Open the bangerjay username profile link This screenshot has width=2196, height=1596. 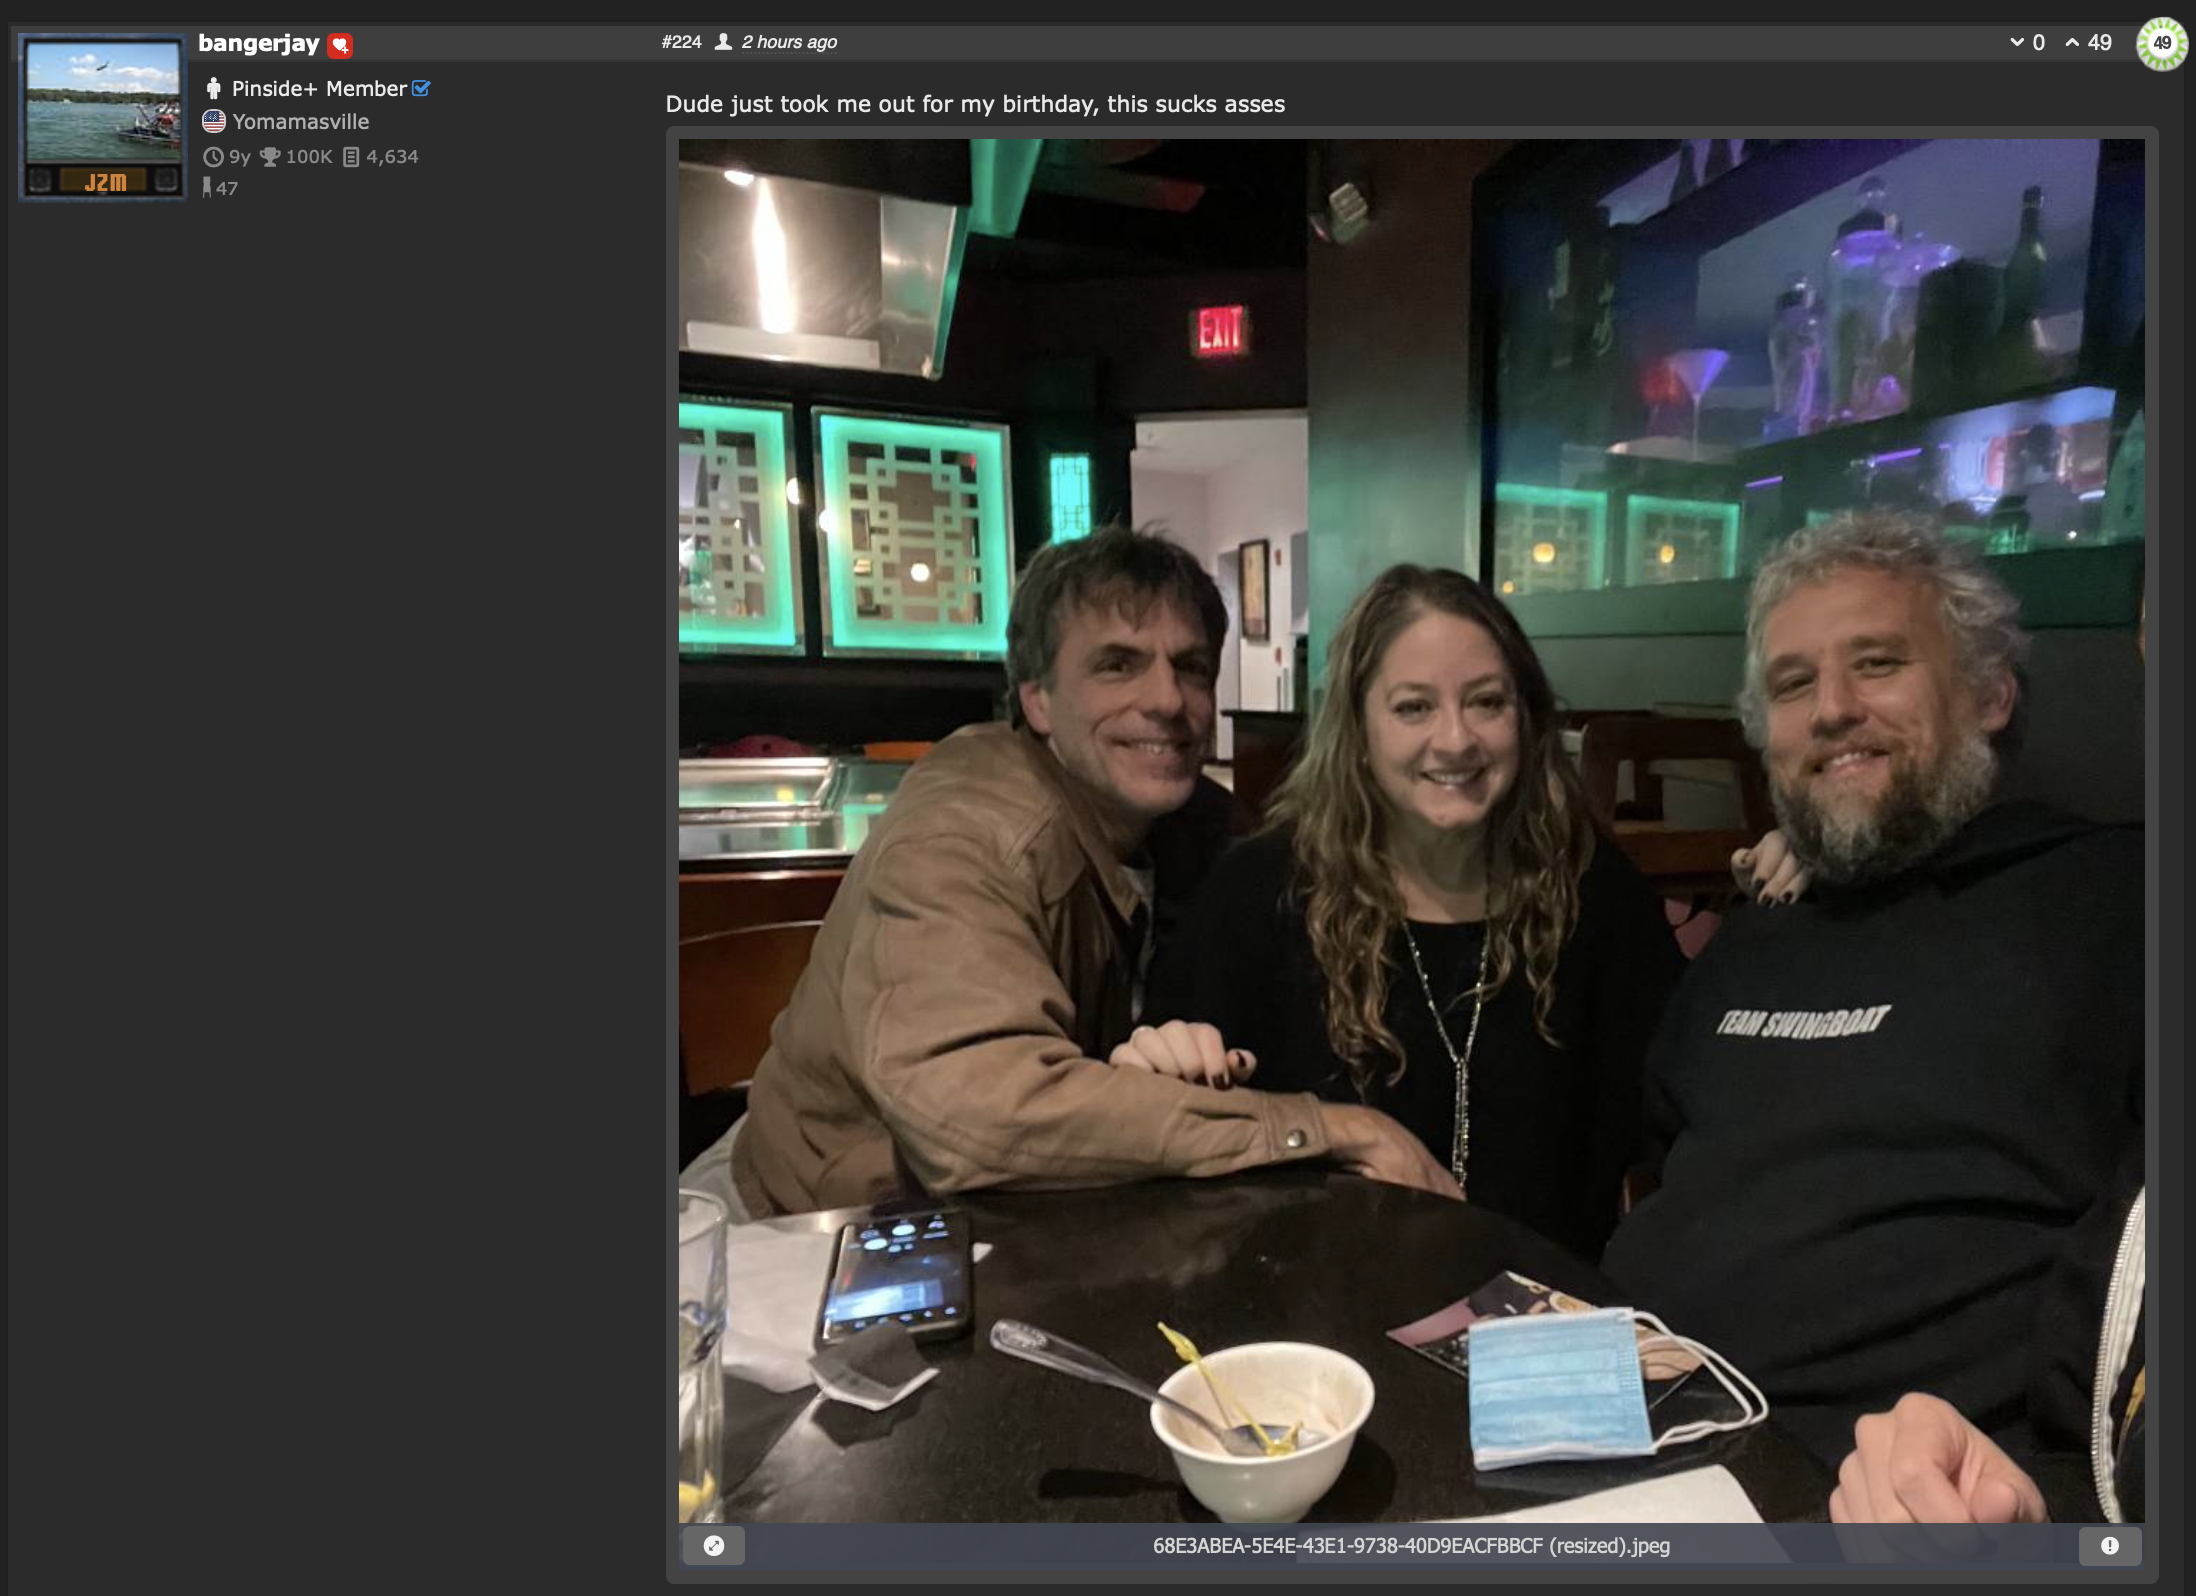pyautogui.click(x=259, y=44)
